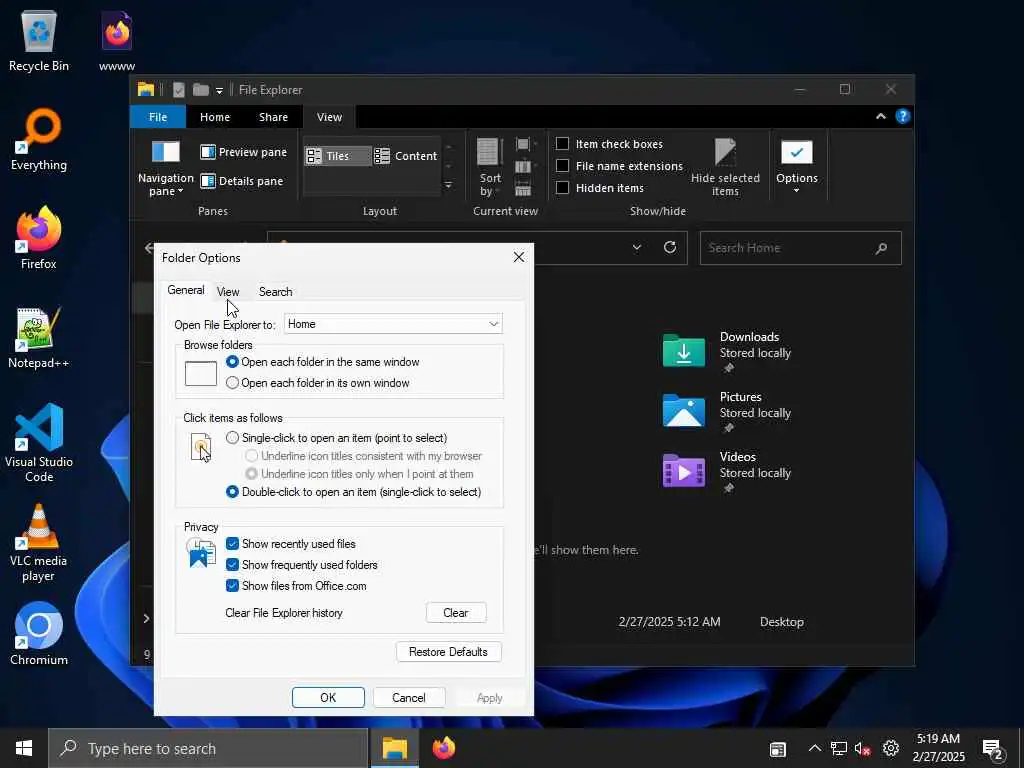
Task: Open Firefox from the taskbar
Action: (444, 748)
